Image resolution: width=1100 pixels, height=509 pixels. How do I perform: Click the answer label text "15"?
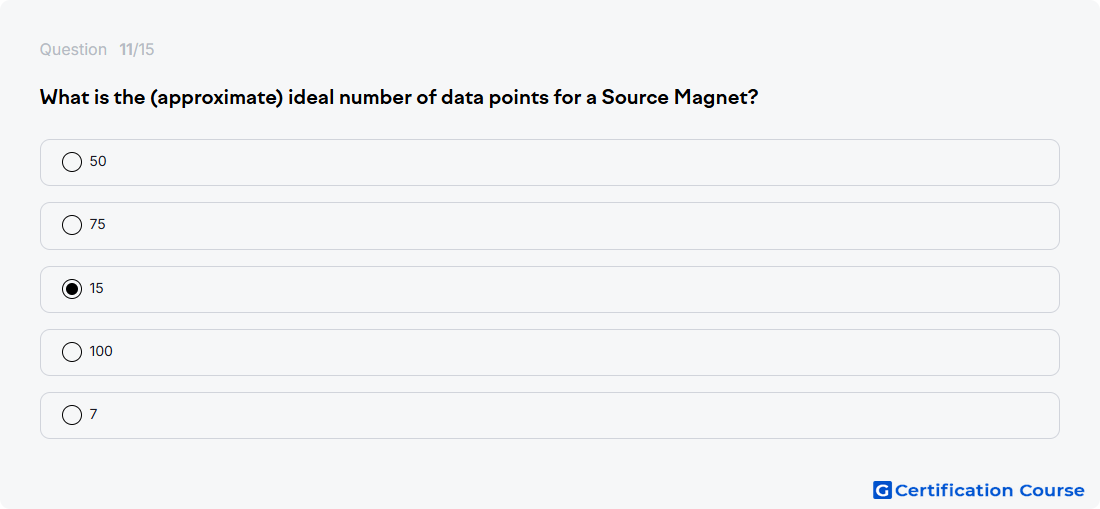97,288
